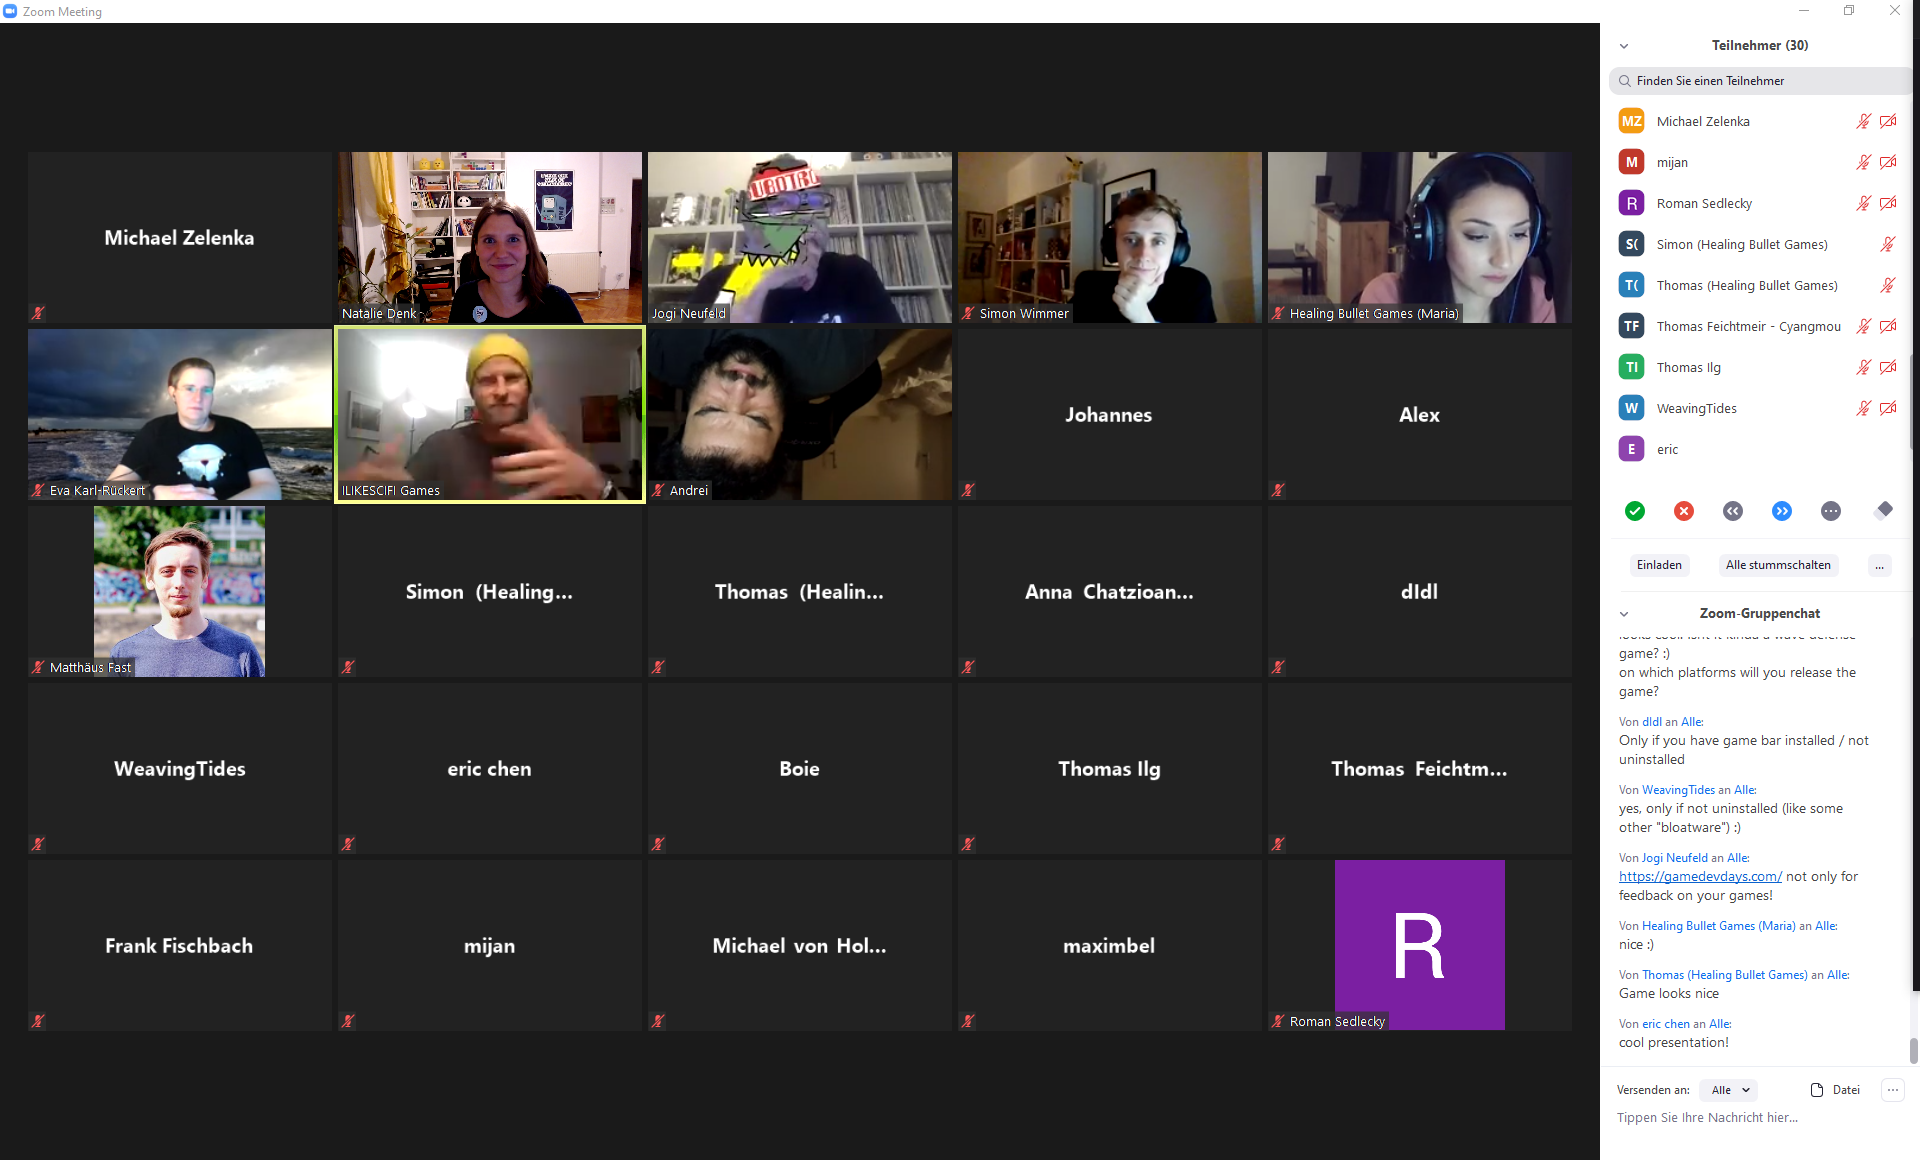
Task: Click eric's avatar in participants list
Action: [x=1631, y=449]
